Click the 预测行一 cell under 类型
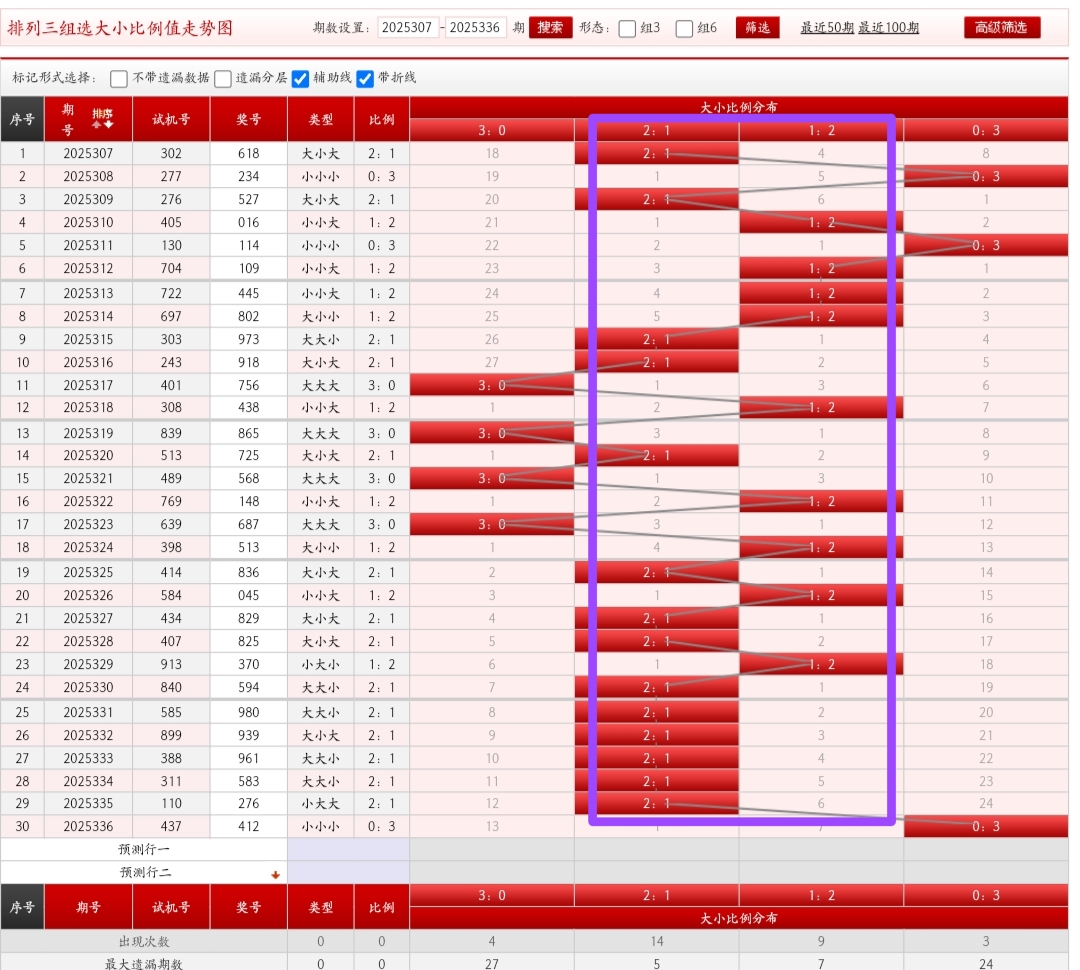1080x970 pixels. 348,849
